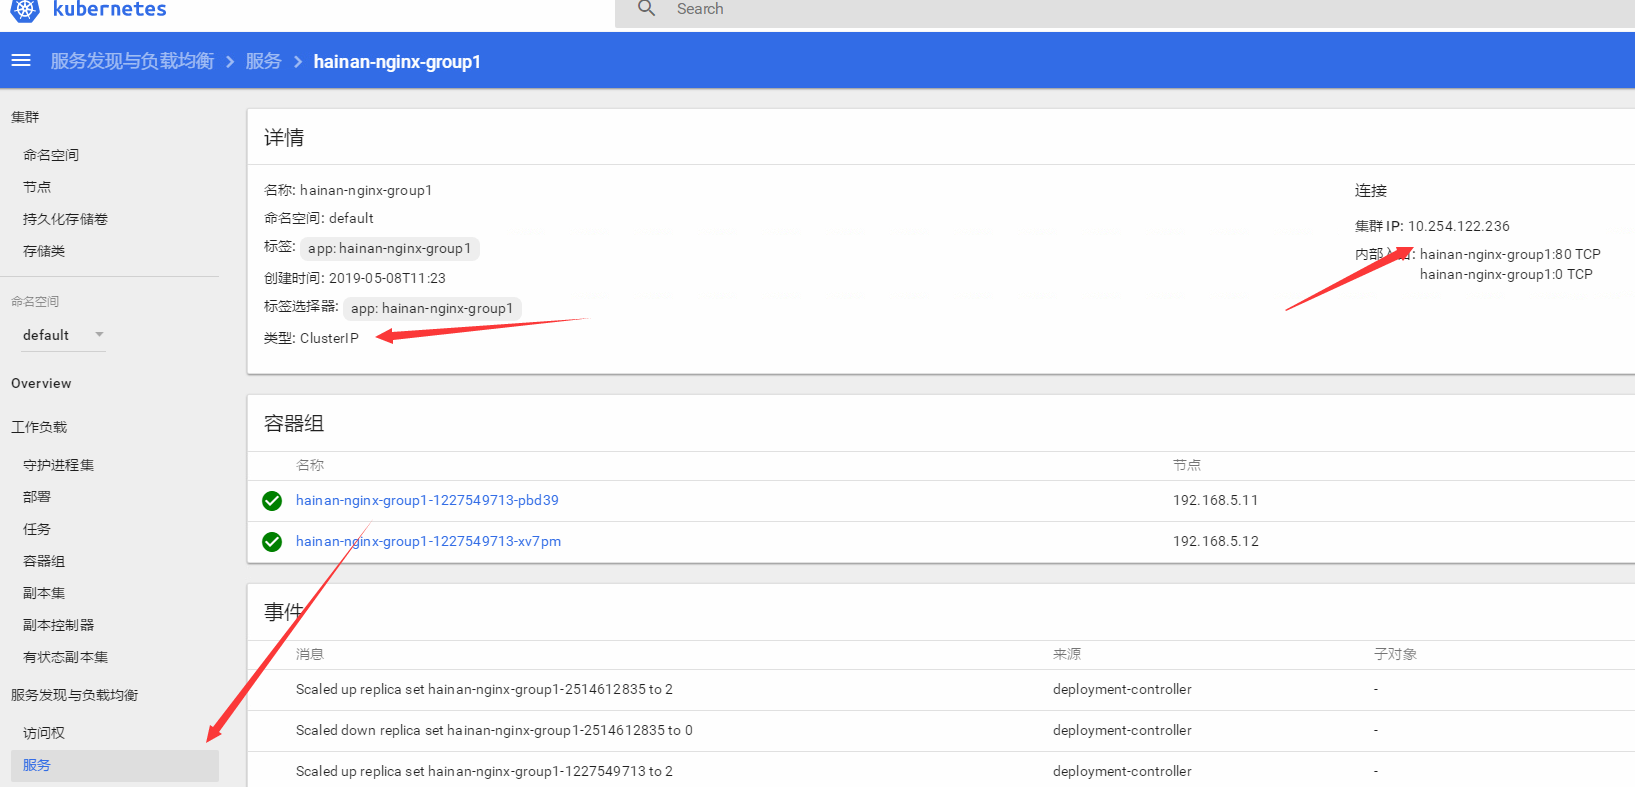Viewport: 1635px width, 787px height.
Task: Click endpoint hainan-nginx-group1:0 TCP
Action: [1506, 274]
